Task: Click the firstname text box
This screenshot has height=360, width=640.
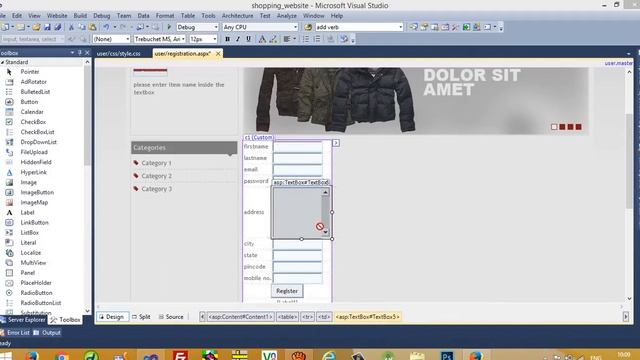Action: point(298,147)
